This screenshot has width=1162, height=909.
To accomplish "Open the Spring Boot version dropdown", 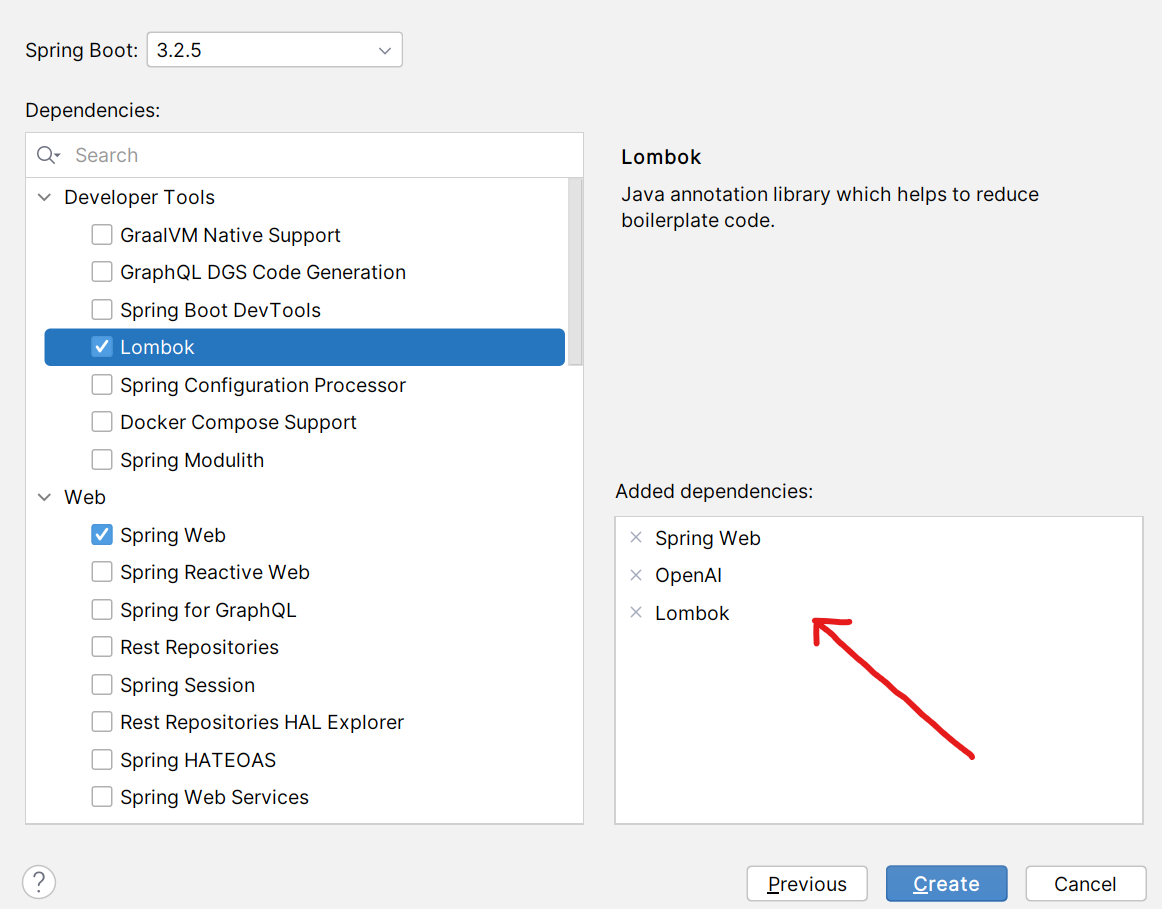I will click(275, 50).
